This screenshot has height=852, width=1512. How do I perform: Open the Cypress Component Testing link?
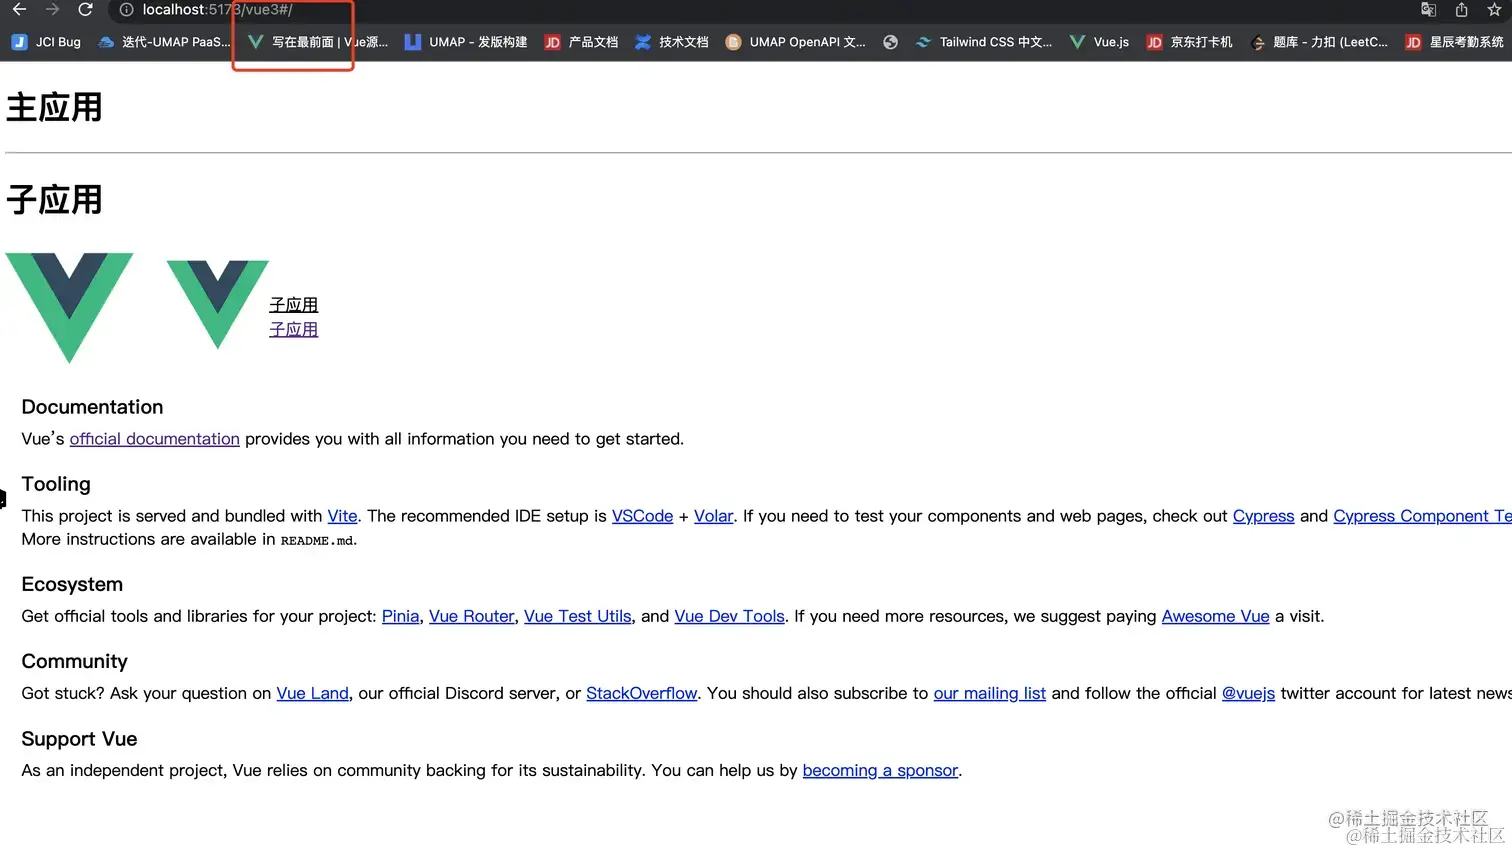pyautogui.click(x=1422, y=516)
